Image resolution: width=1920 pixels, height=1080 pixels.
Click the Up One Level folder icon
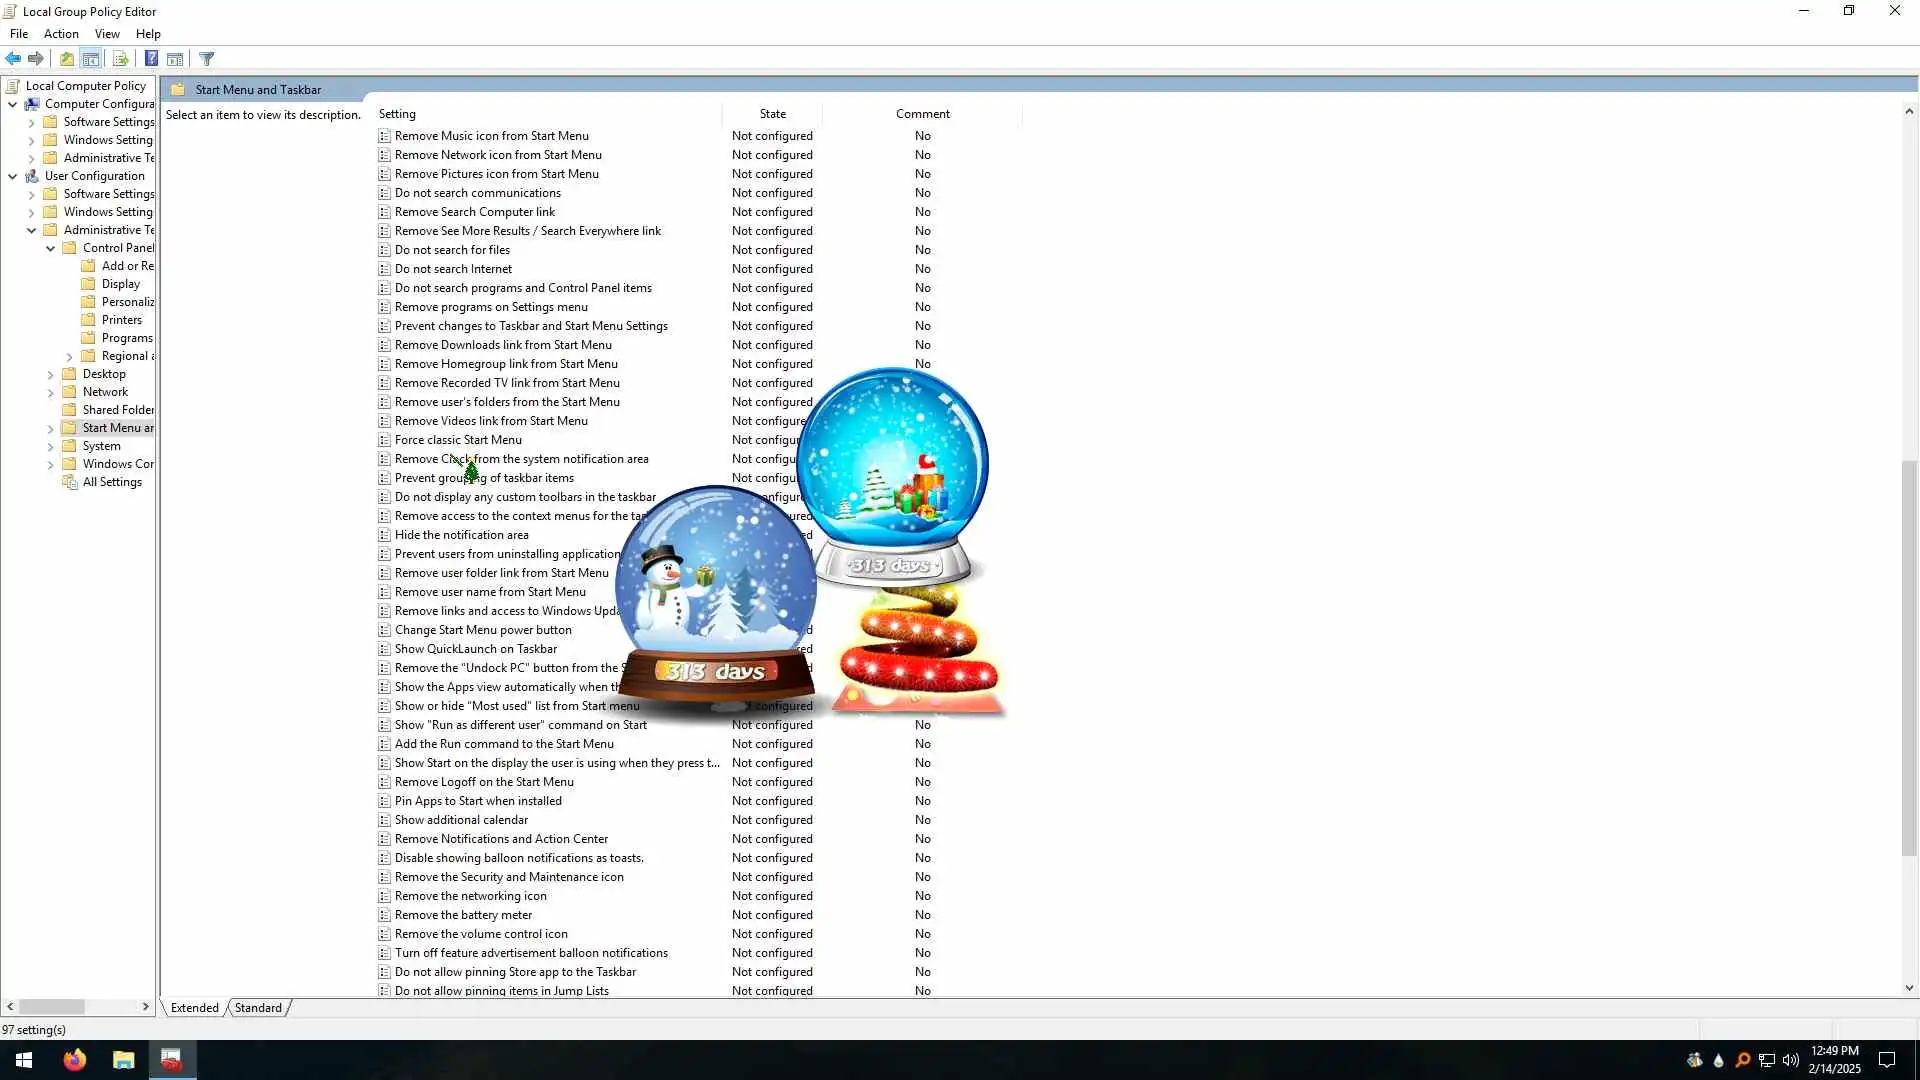coord(67,59)
